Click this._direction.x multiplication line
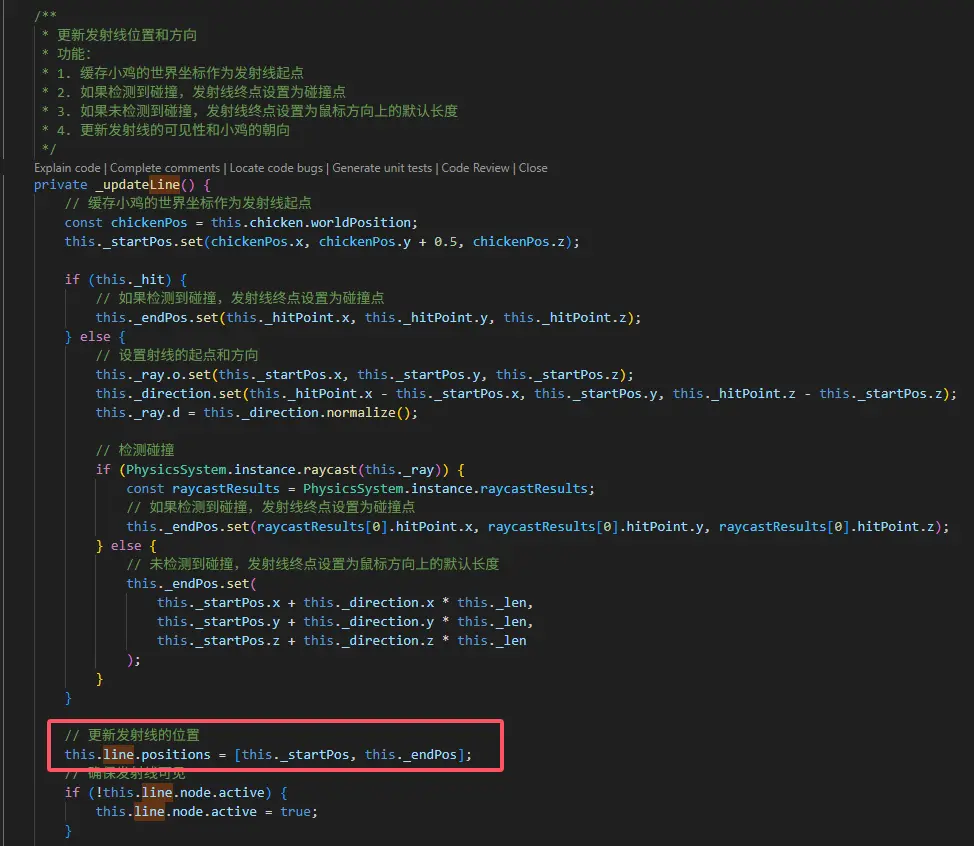 coord(345,603)
